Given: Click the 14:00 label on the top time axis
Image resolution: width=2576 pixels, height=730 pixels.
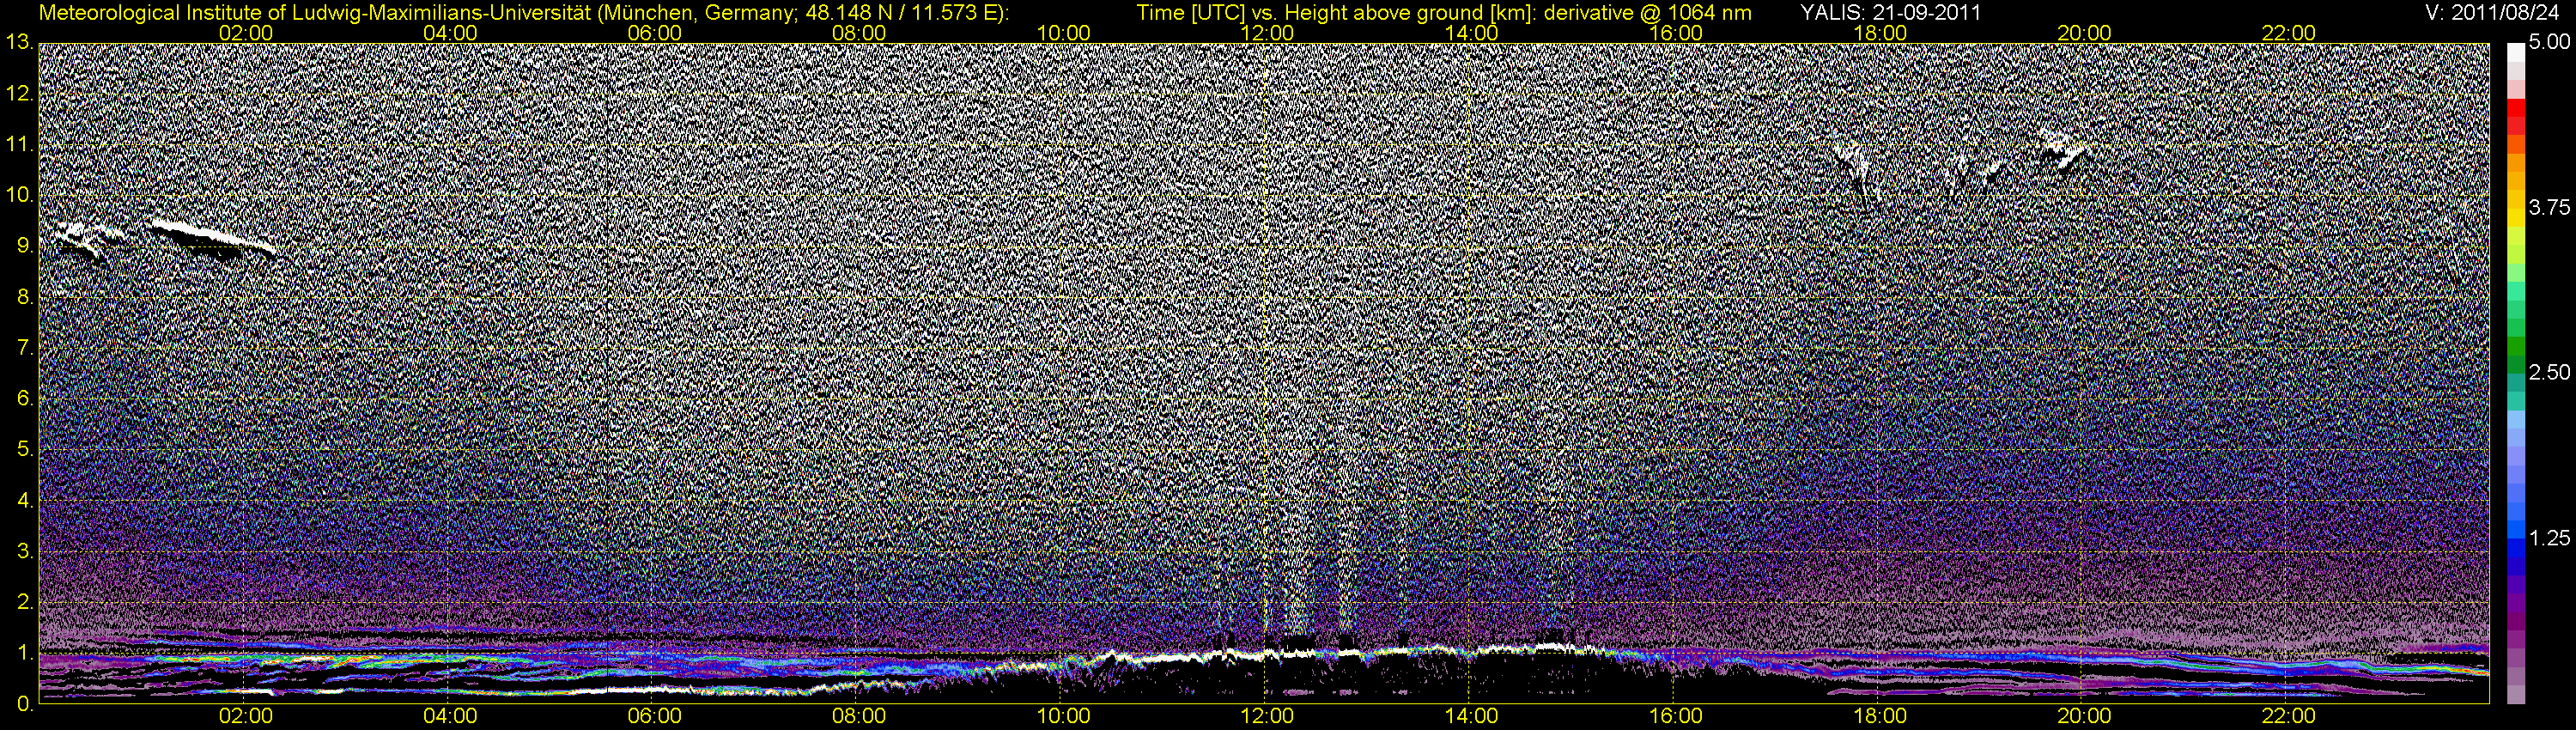Looking at the screenshot, I should coord(1472,33).
